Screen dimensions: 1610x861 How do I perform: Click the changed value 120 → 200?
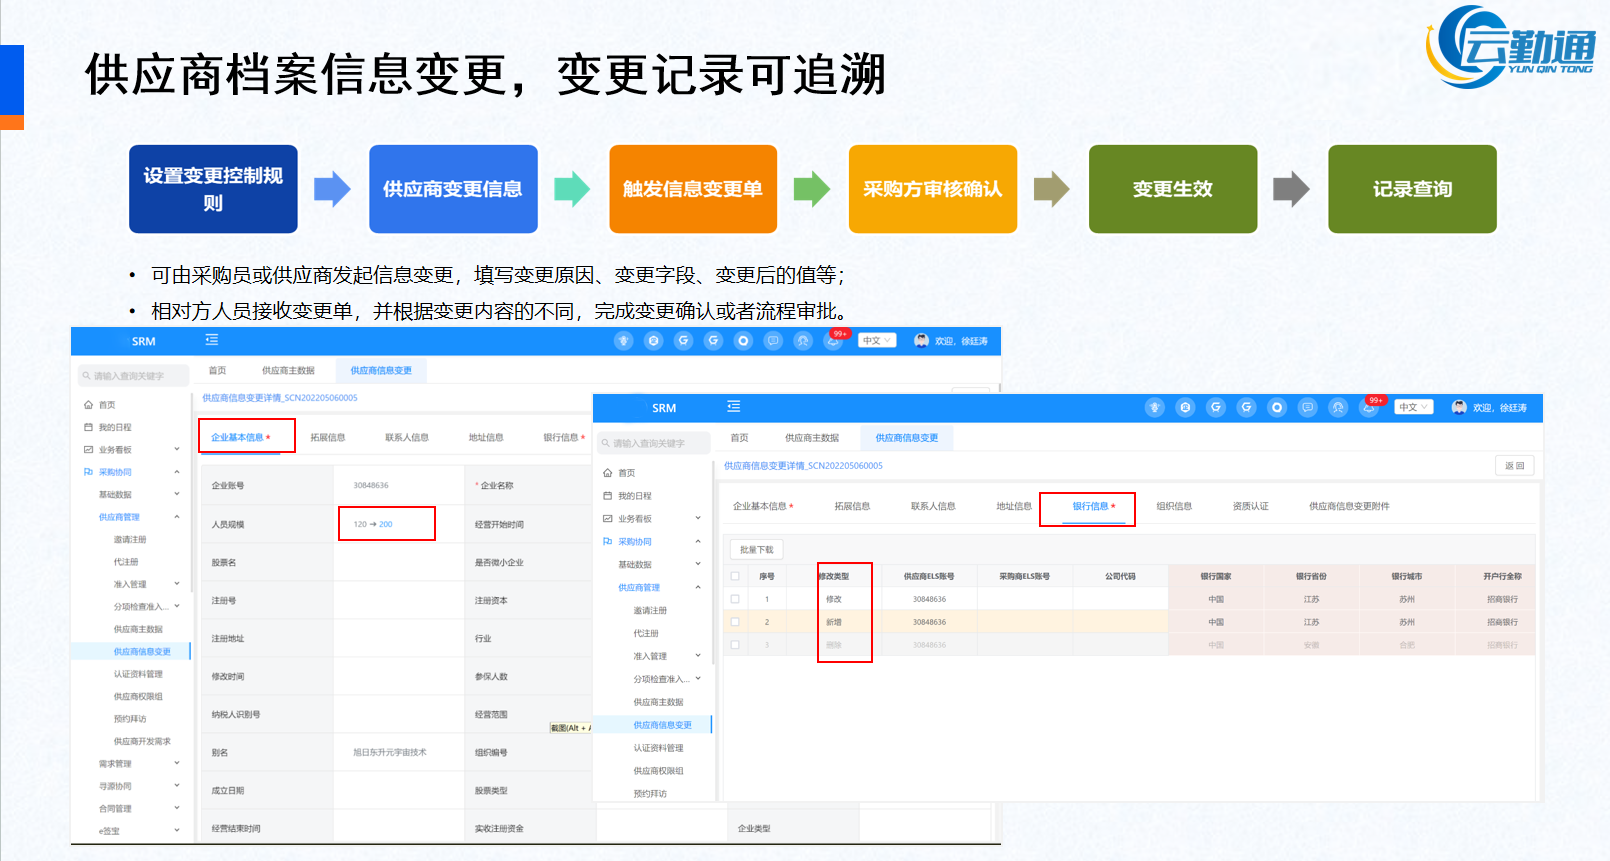[x=373, y=524]
